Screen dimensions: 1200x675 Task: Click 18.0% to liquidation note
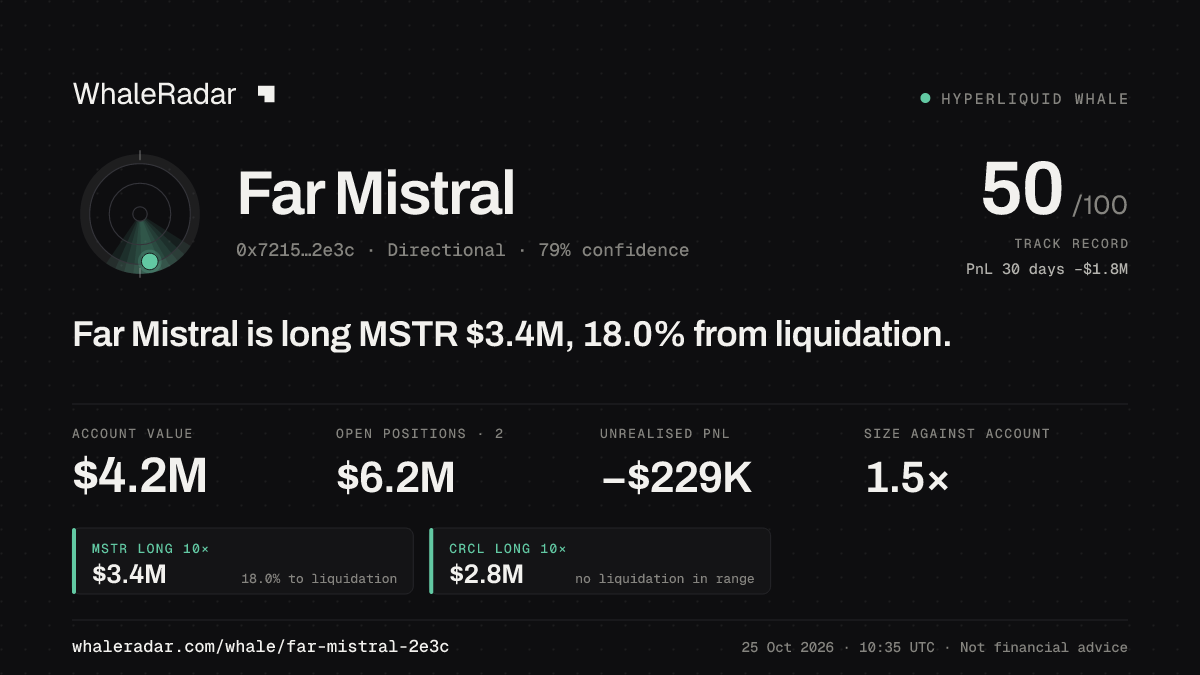319,579
